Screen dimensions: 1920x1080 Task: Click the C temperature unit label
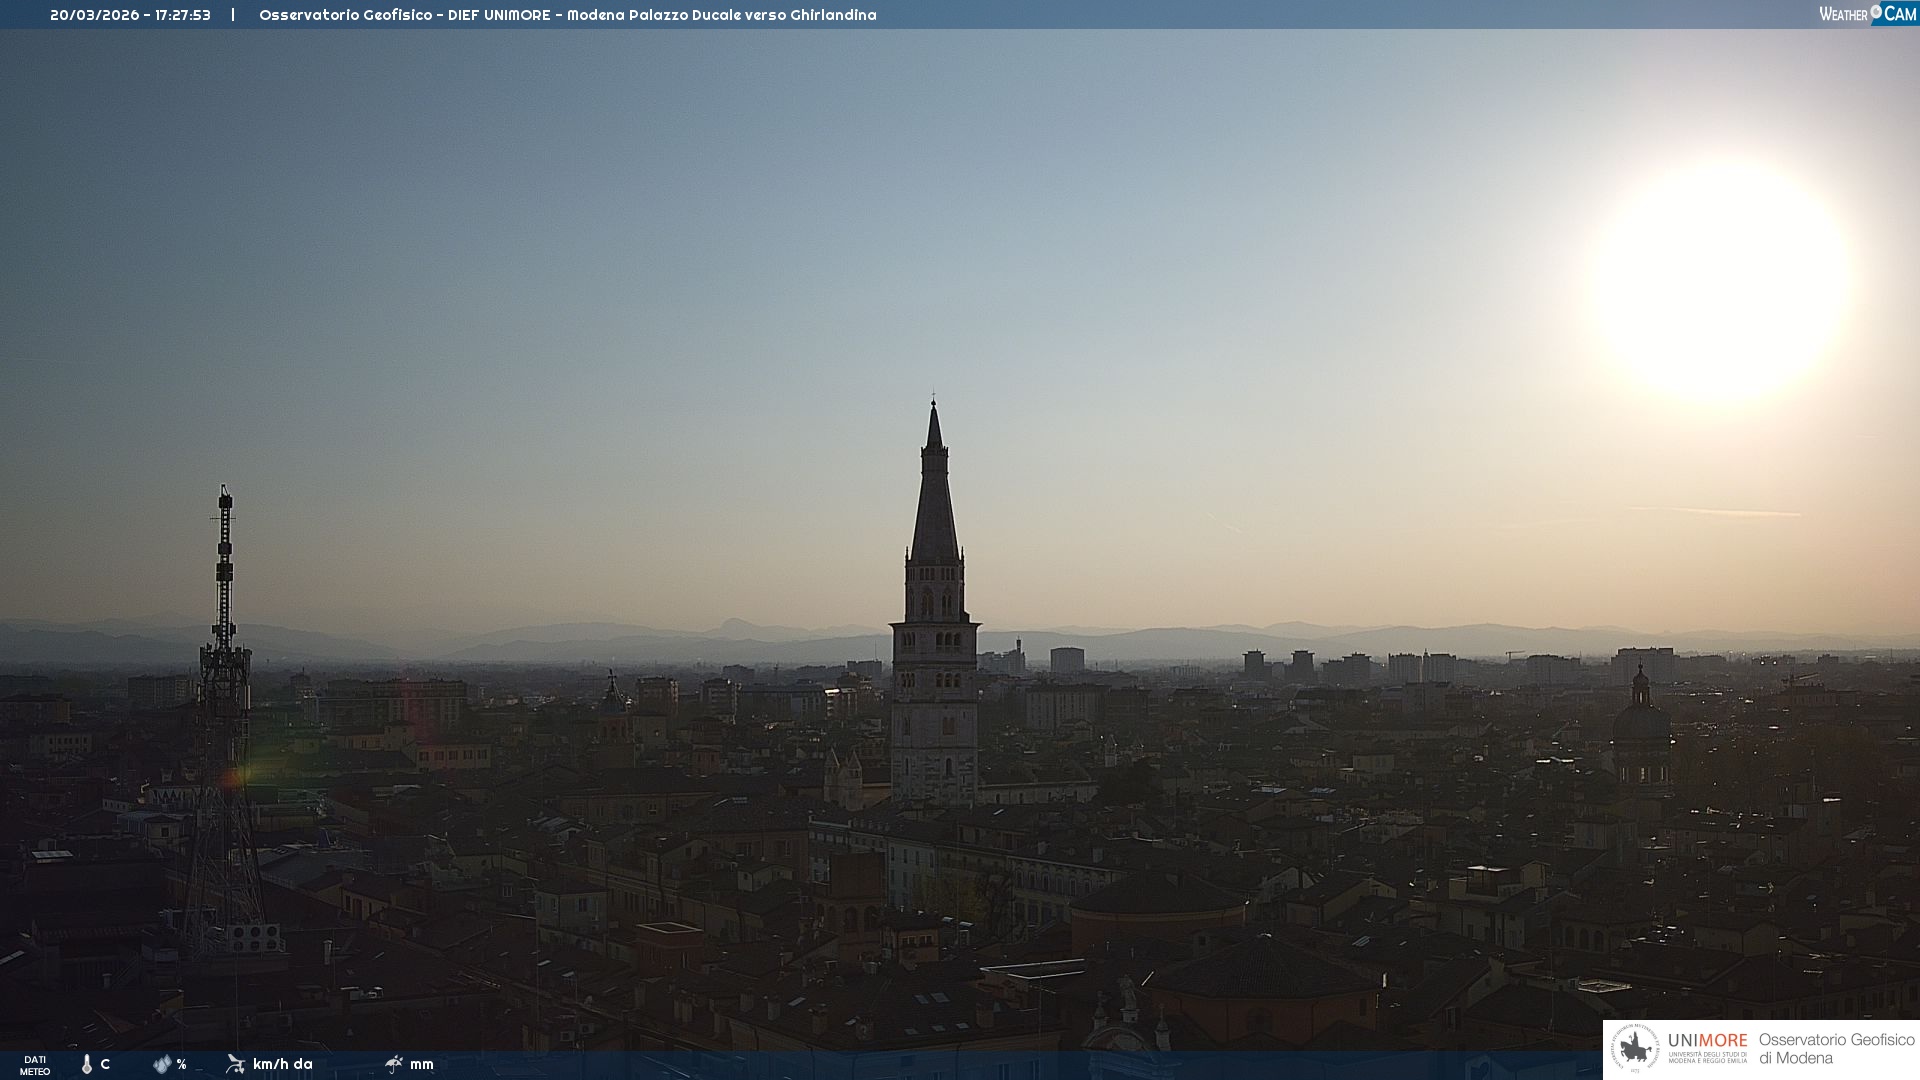105,1064
